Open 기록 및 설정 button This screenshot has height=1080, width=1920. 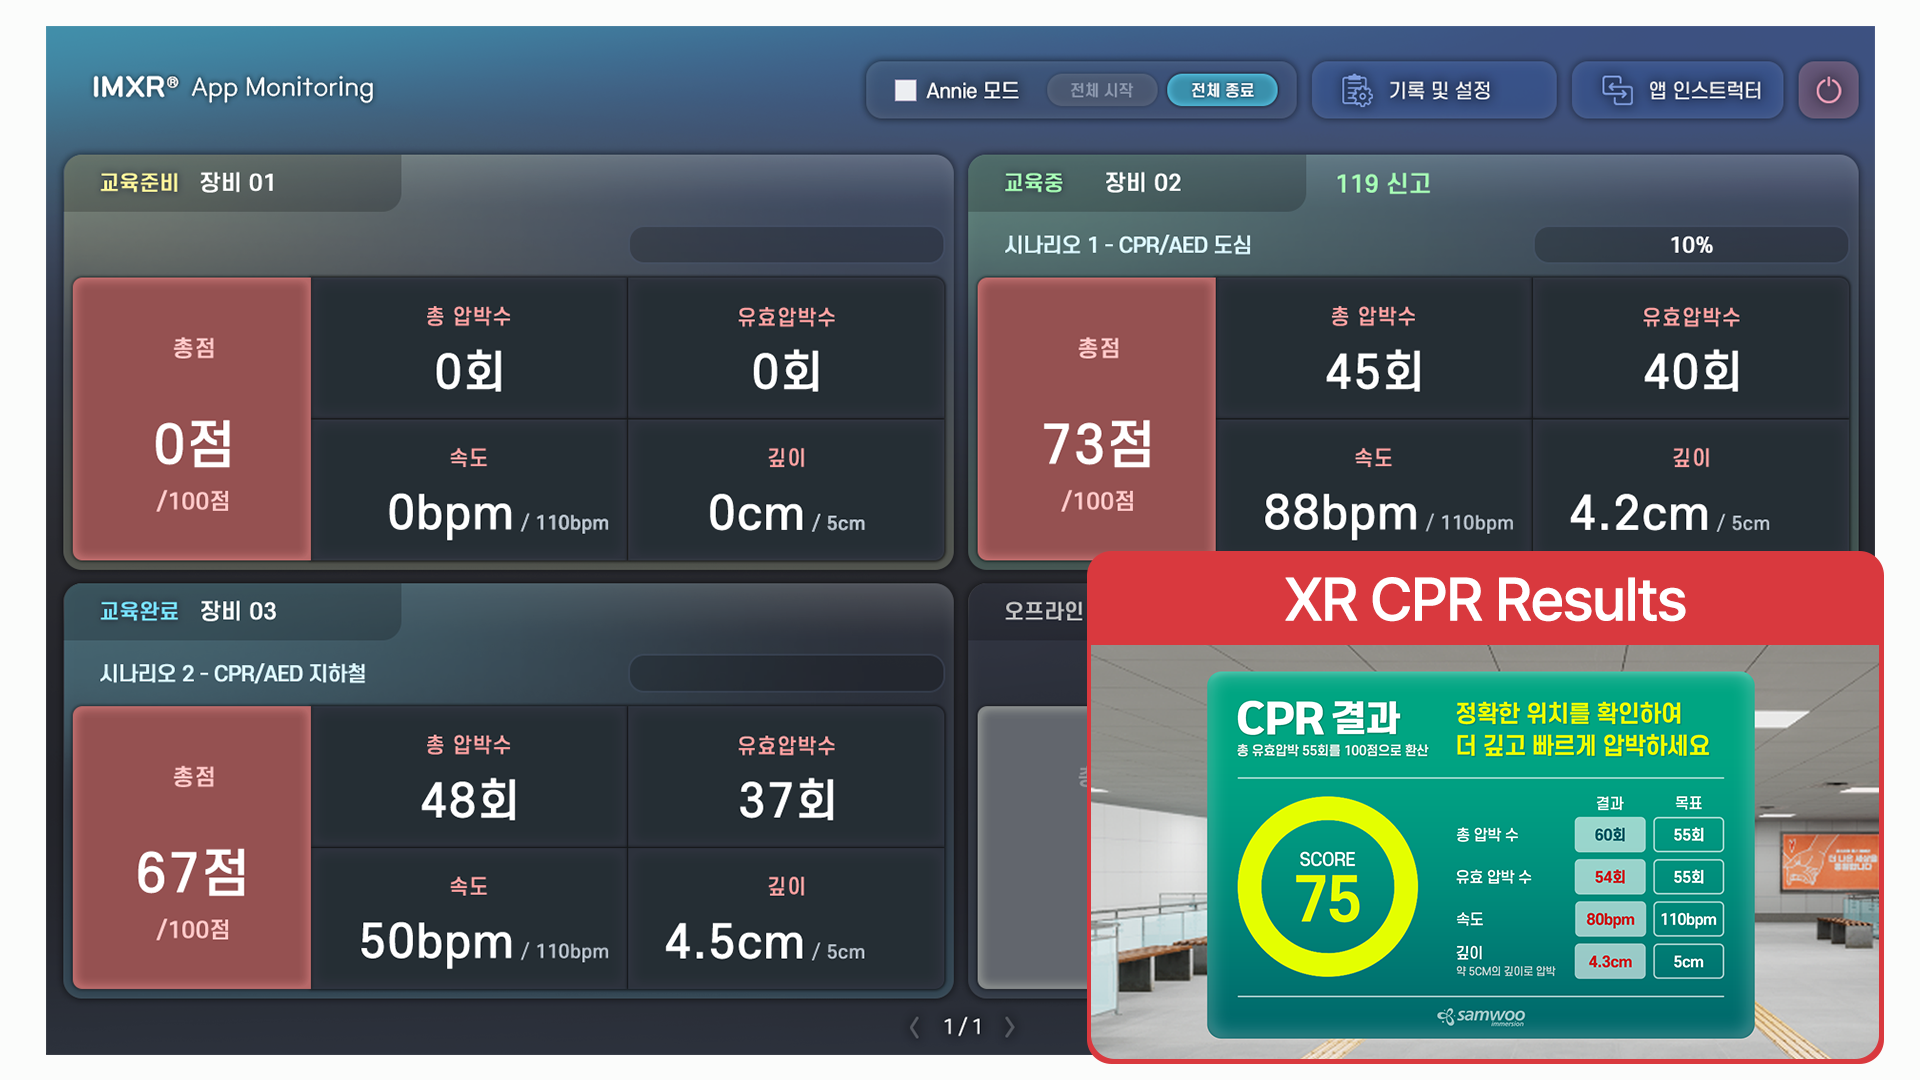pos(1438,90)
